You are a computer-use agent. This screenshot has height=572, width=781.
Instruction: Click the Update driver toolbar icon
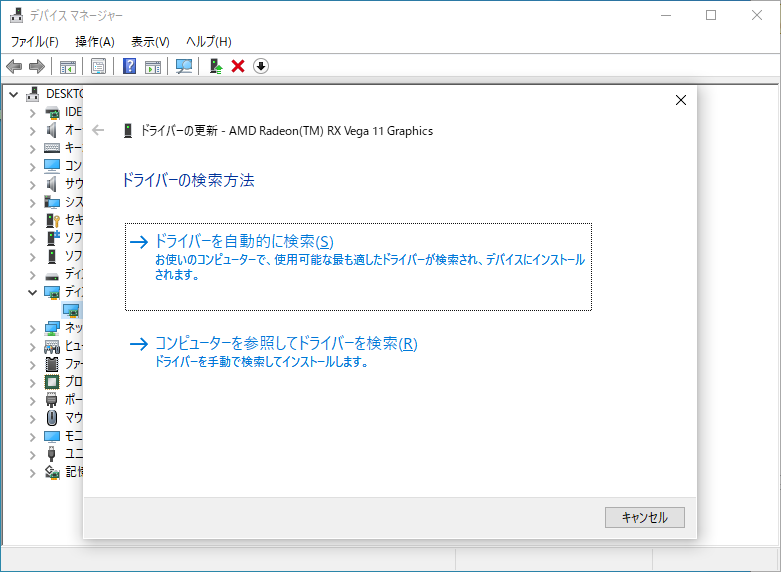(x=216, y=66)
